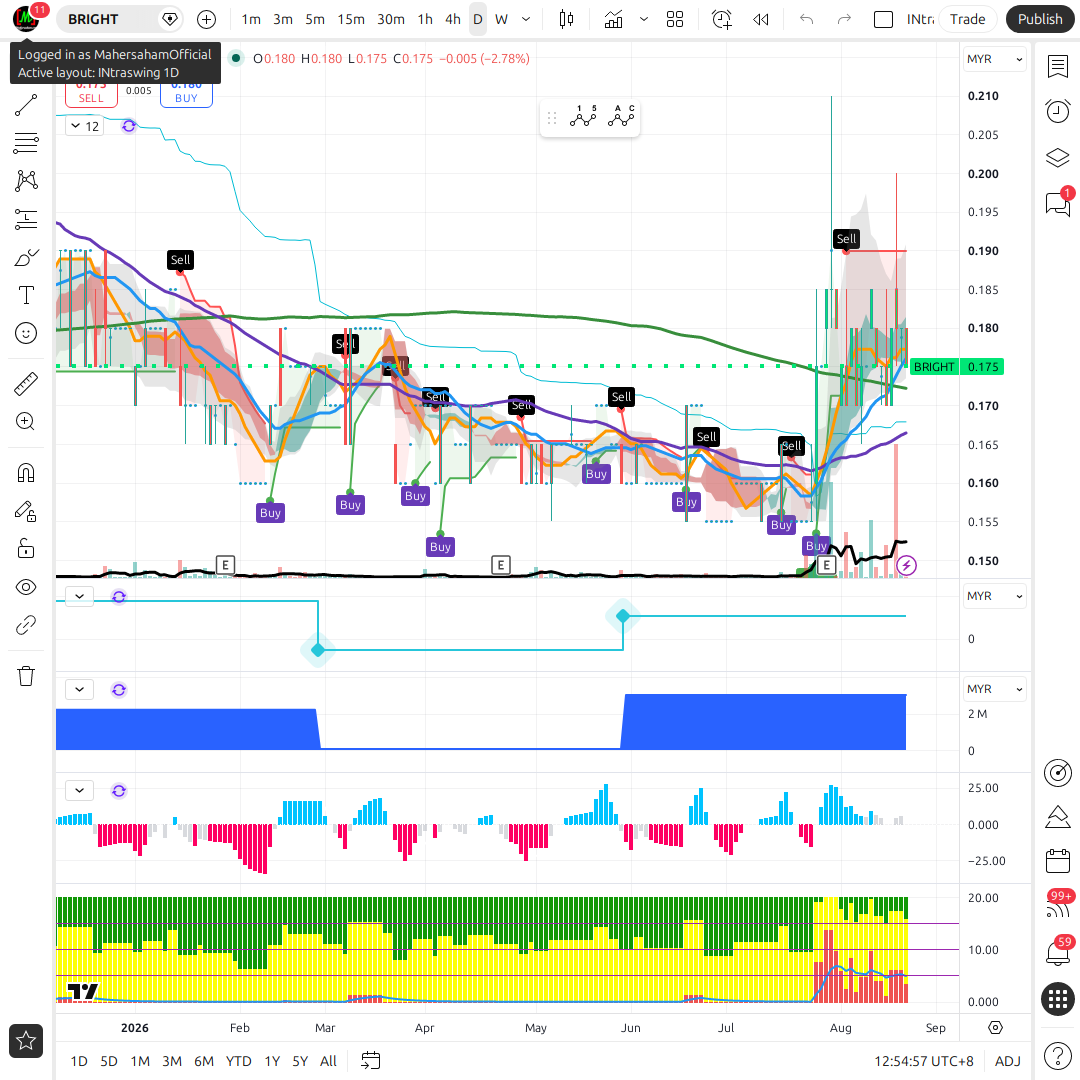Image resolution: width=1080 pixels, height=1080 pixels.
Task: Activate the zoom in tool
Action: [25, 422]
